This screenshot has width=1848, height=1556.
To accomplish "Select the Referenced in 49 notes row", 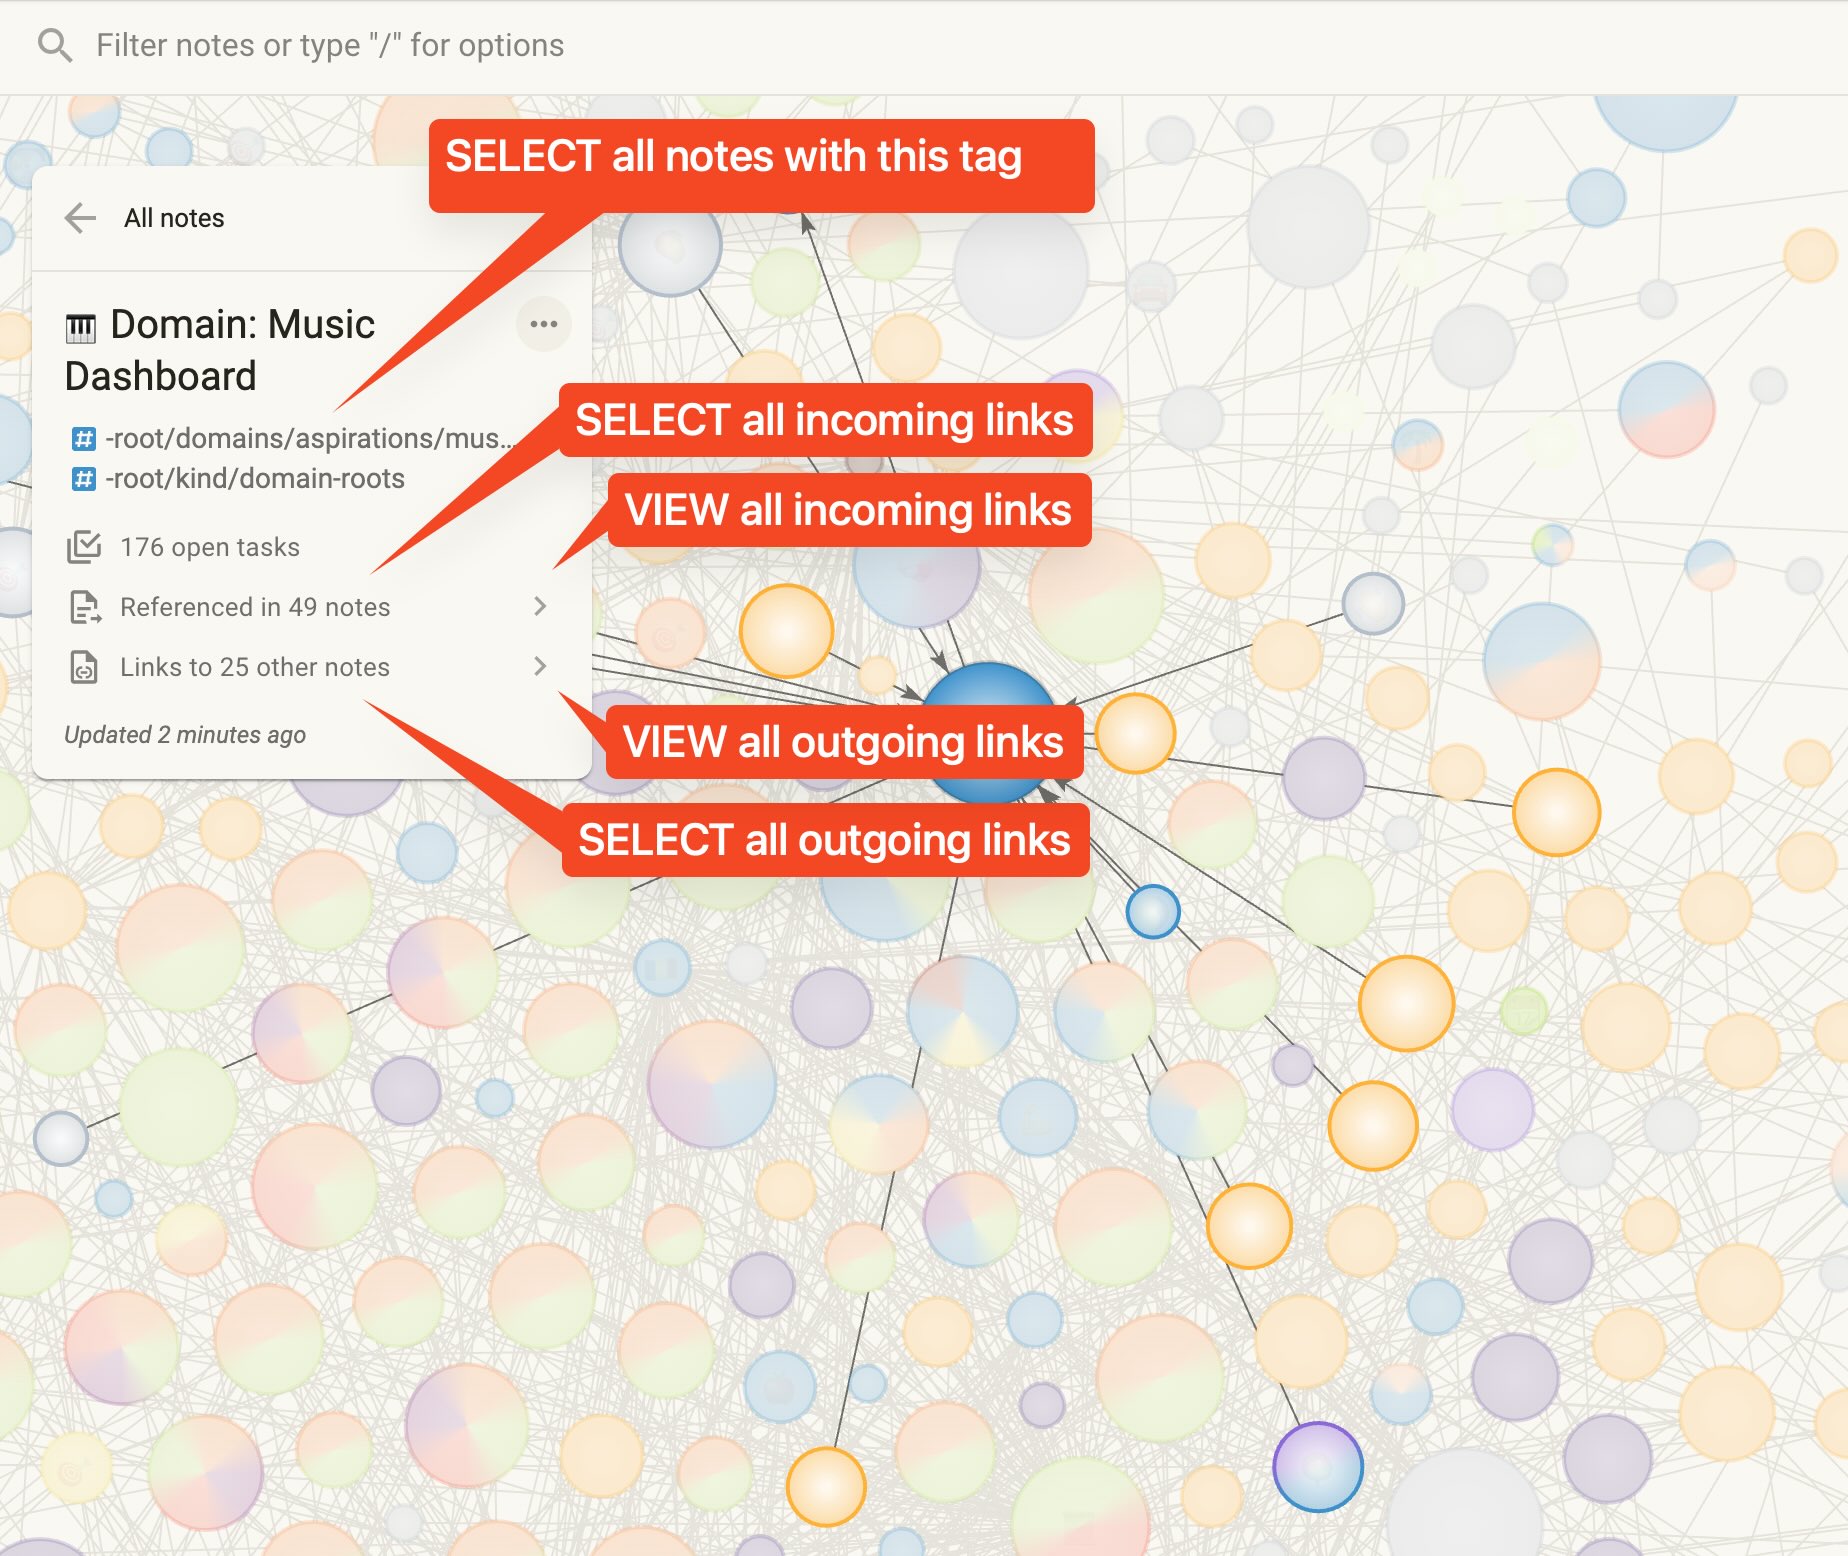I will [x=311, y=607].
